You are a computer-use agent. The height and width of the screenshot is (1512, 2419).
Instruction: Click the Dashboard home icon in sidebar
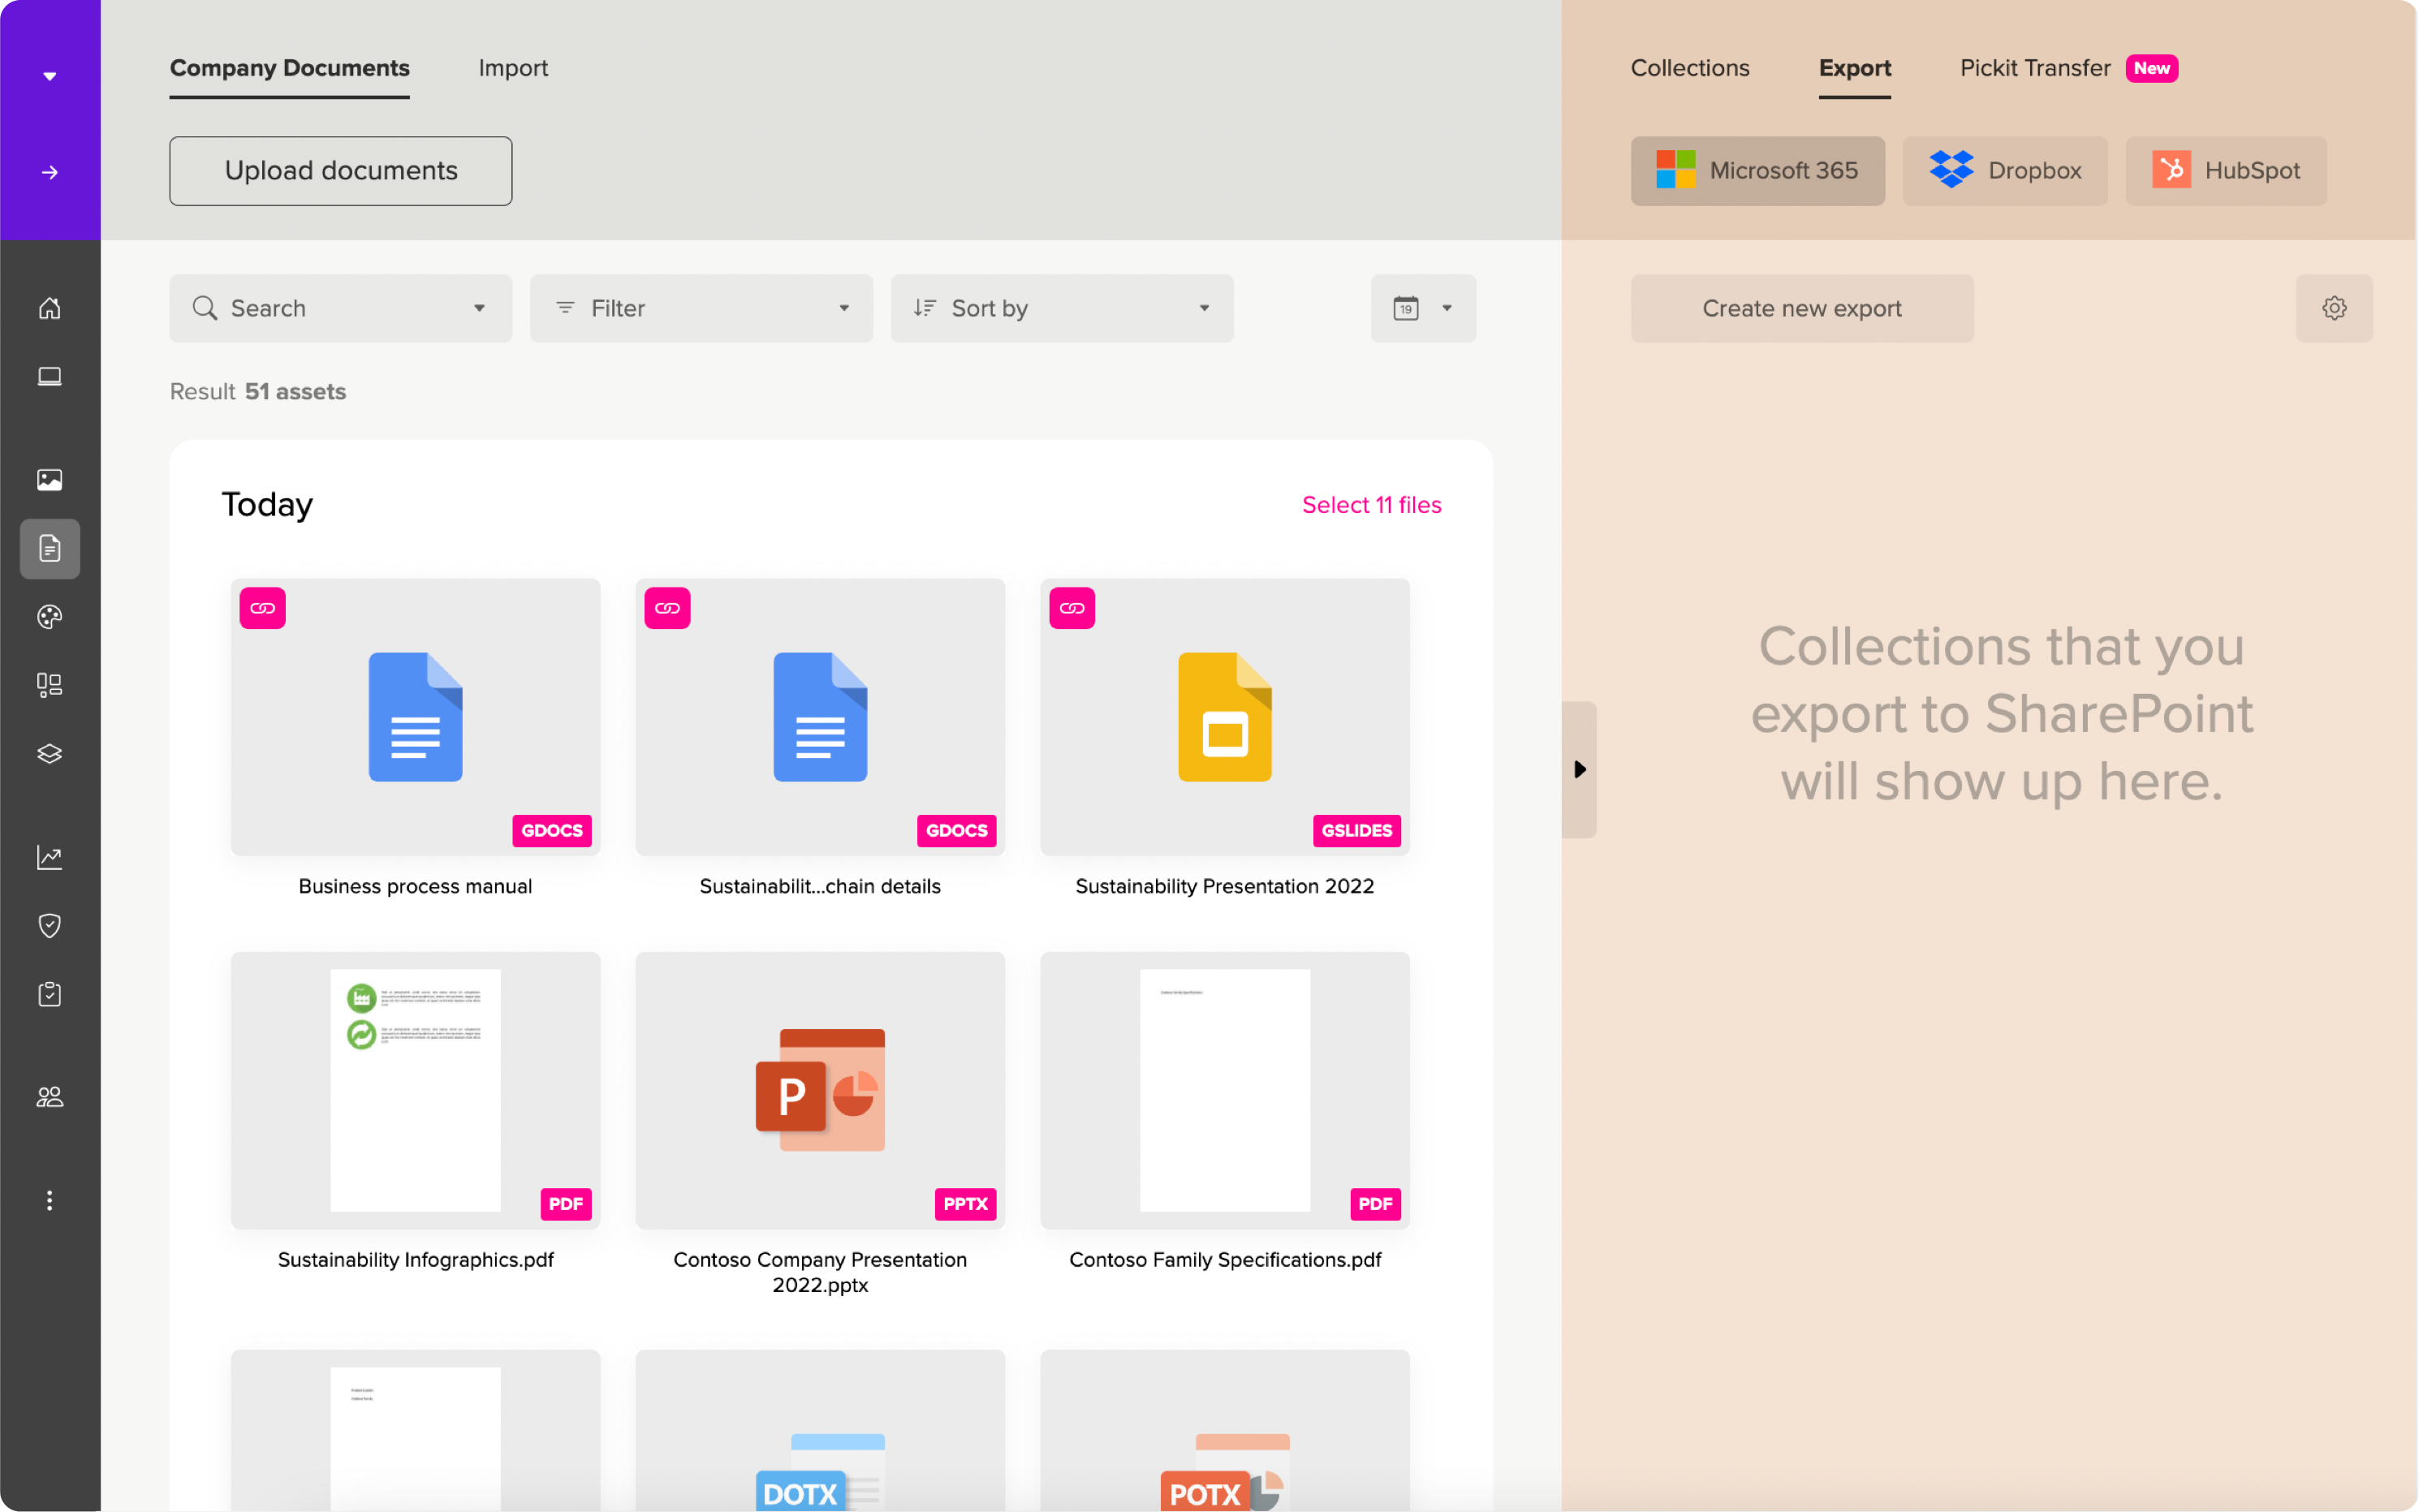coord(50,307)
